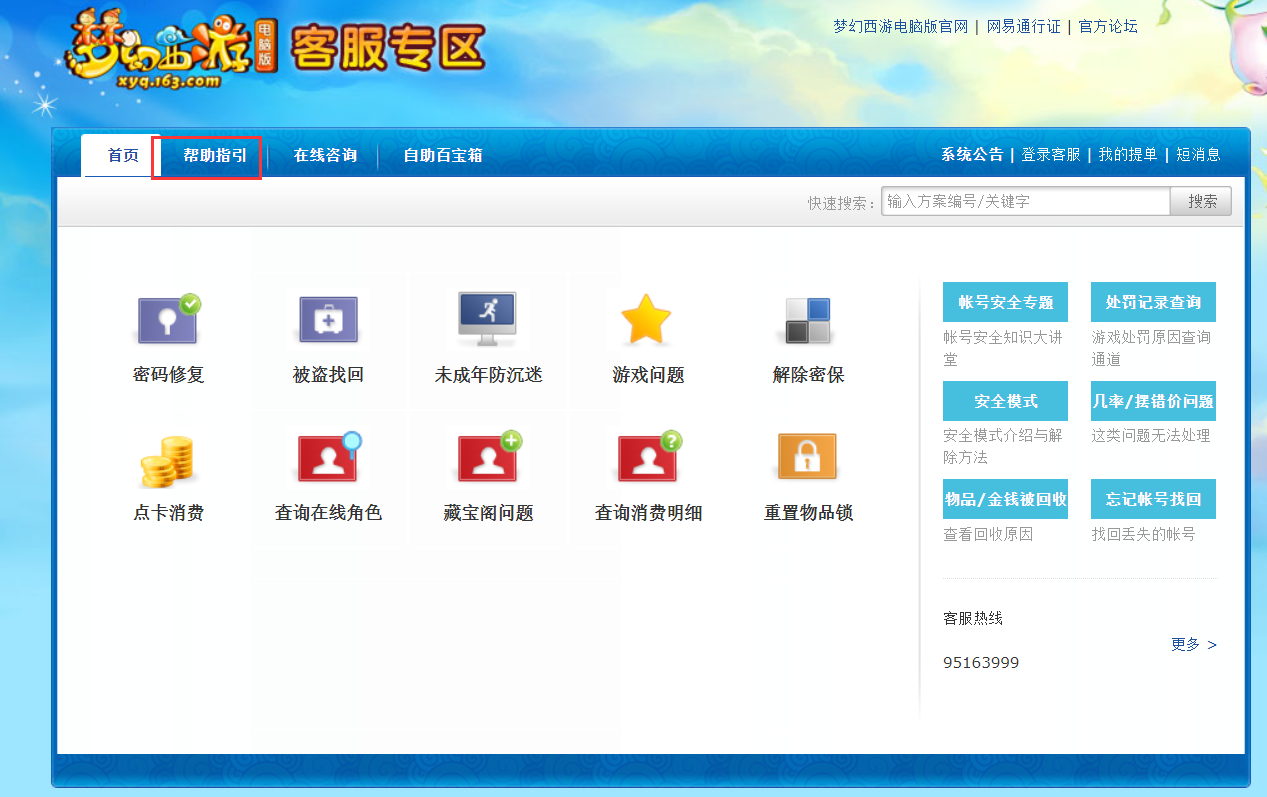The height and width of the screenshot is (797, 1267).
Task: Open the 我的提单 link
Action: point(1128,154)
